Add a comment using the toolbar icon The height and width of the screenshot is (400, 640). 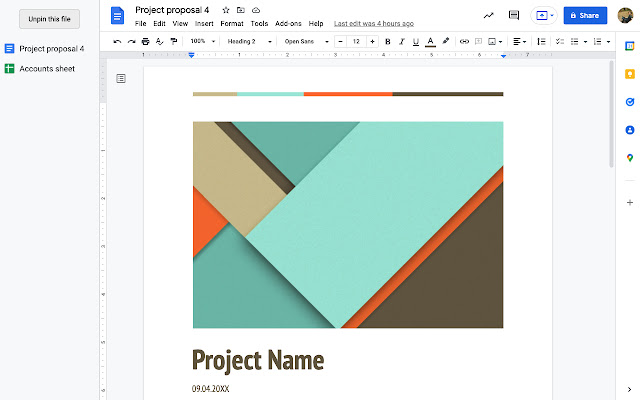[478, 41]
